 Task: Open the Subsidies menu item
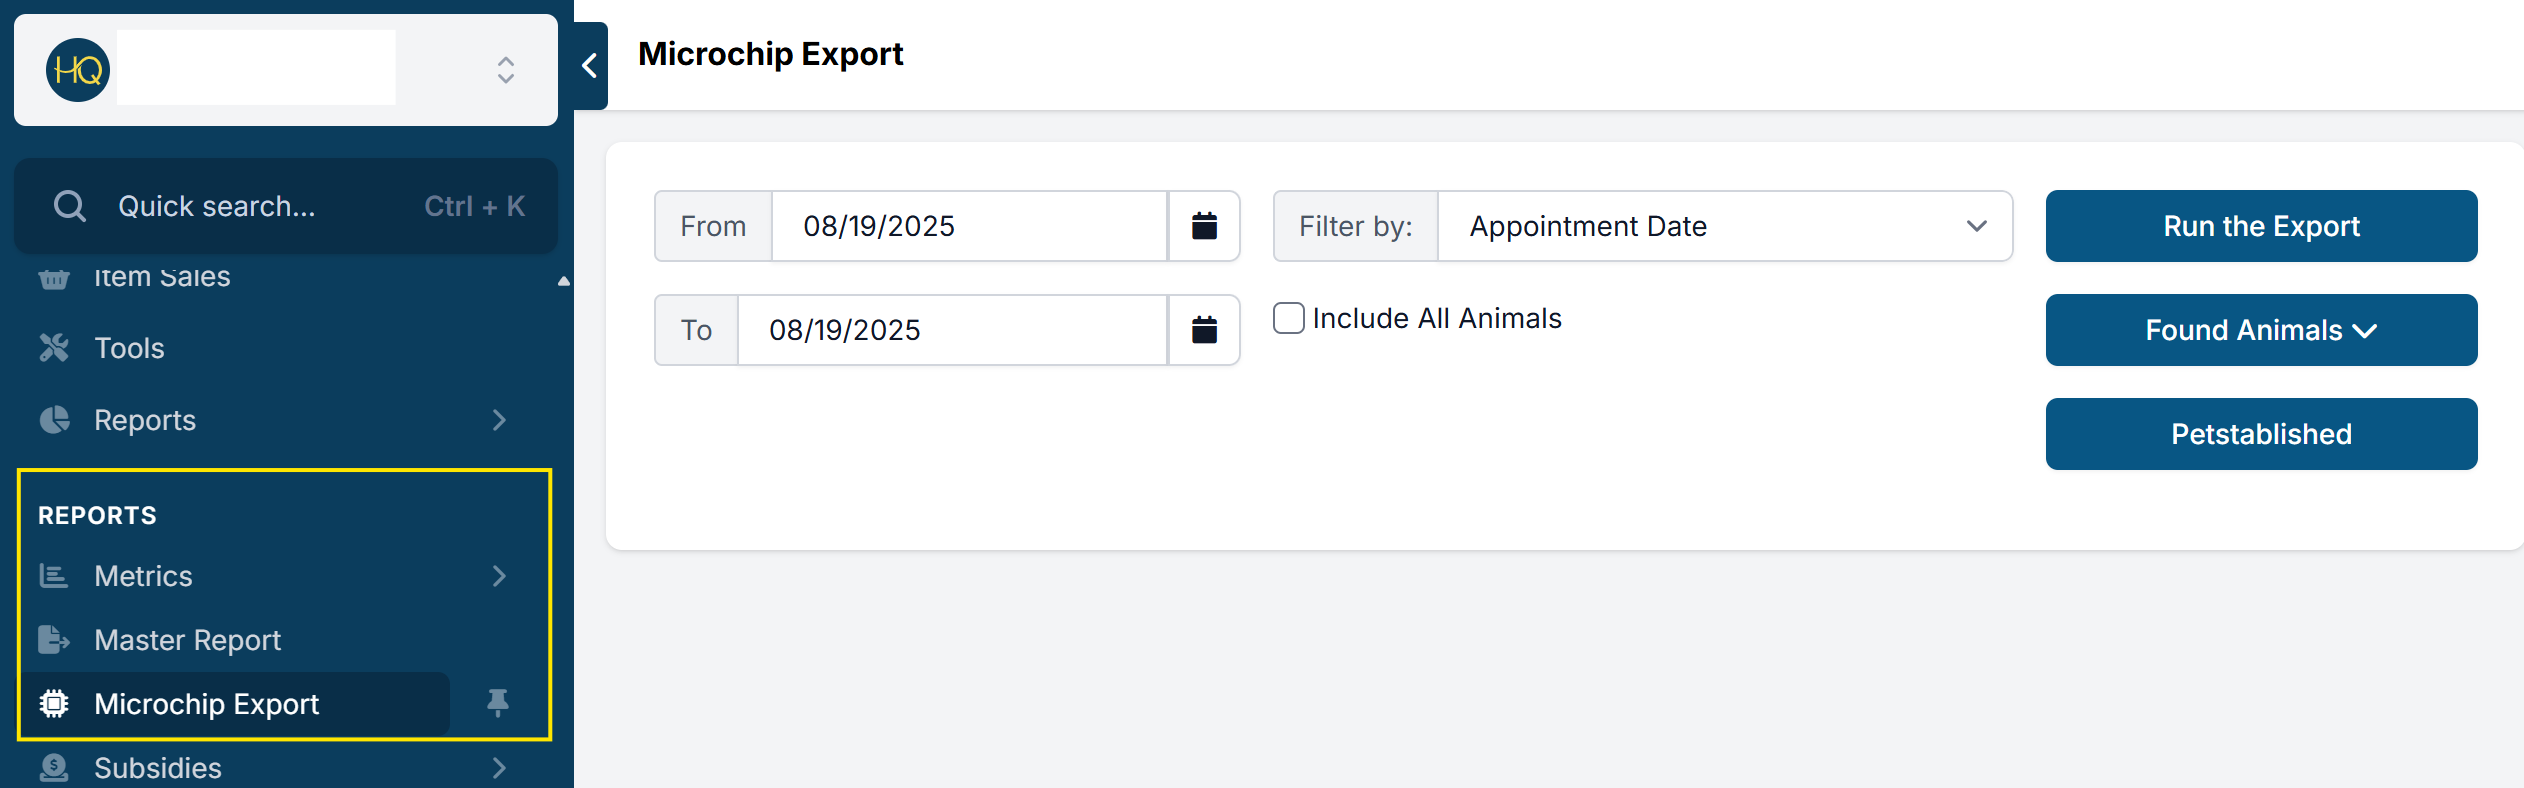[158, 768]
